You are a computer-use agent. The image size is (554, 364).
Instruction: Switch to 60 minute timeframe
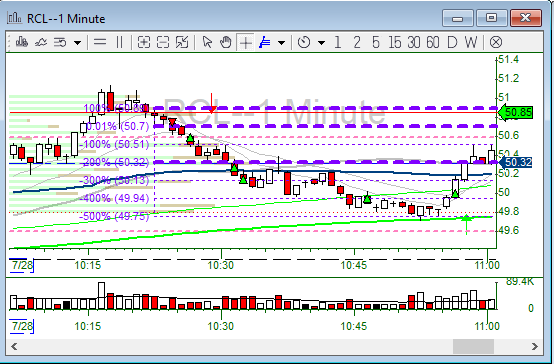point(432,42)
